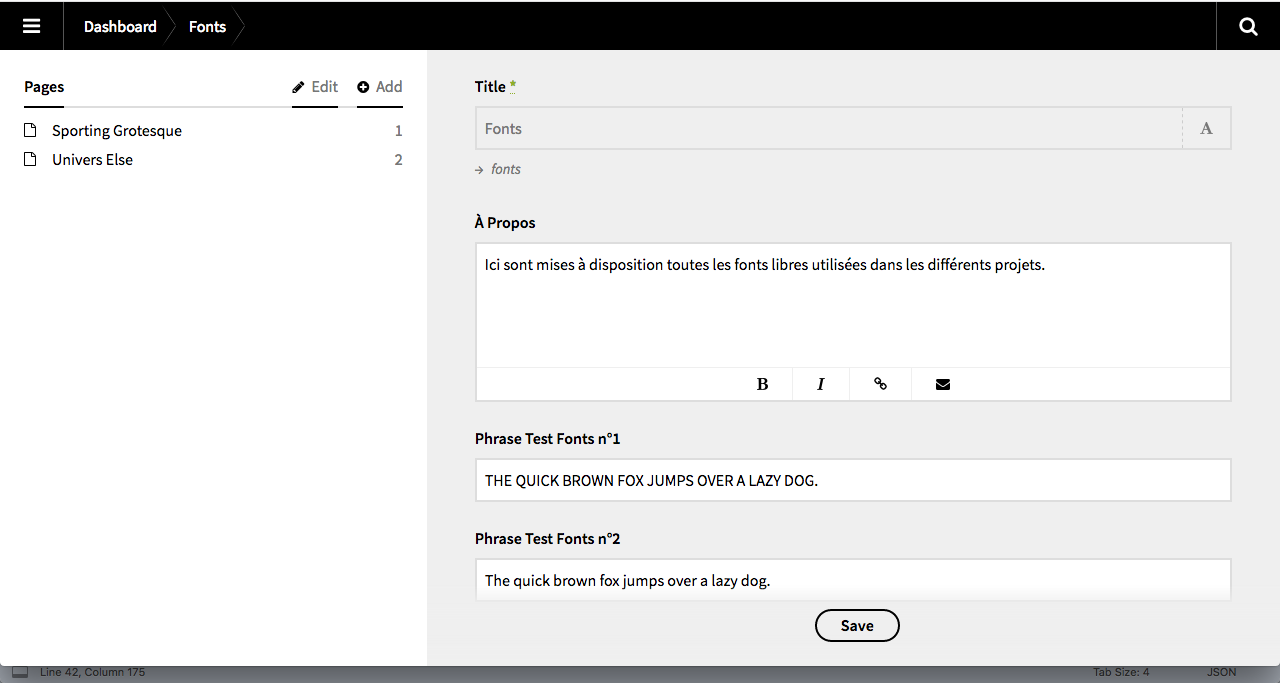The width and height of the screenshot is (1280, 683).
Task: Open the Sporting Grotesque page
Action: tap(117, 131)
